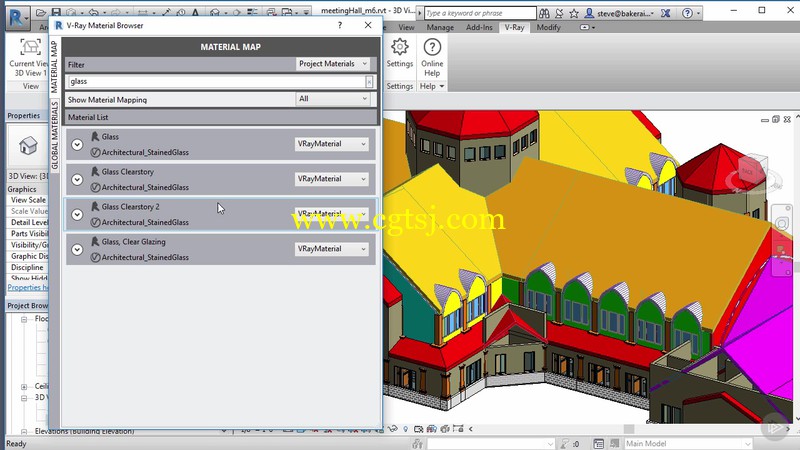Click the Switch Windows icon in Quick Access toolbar
This screenshot has height=450, width=800.
287,12
